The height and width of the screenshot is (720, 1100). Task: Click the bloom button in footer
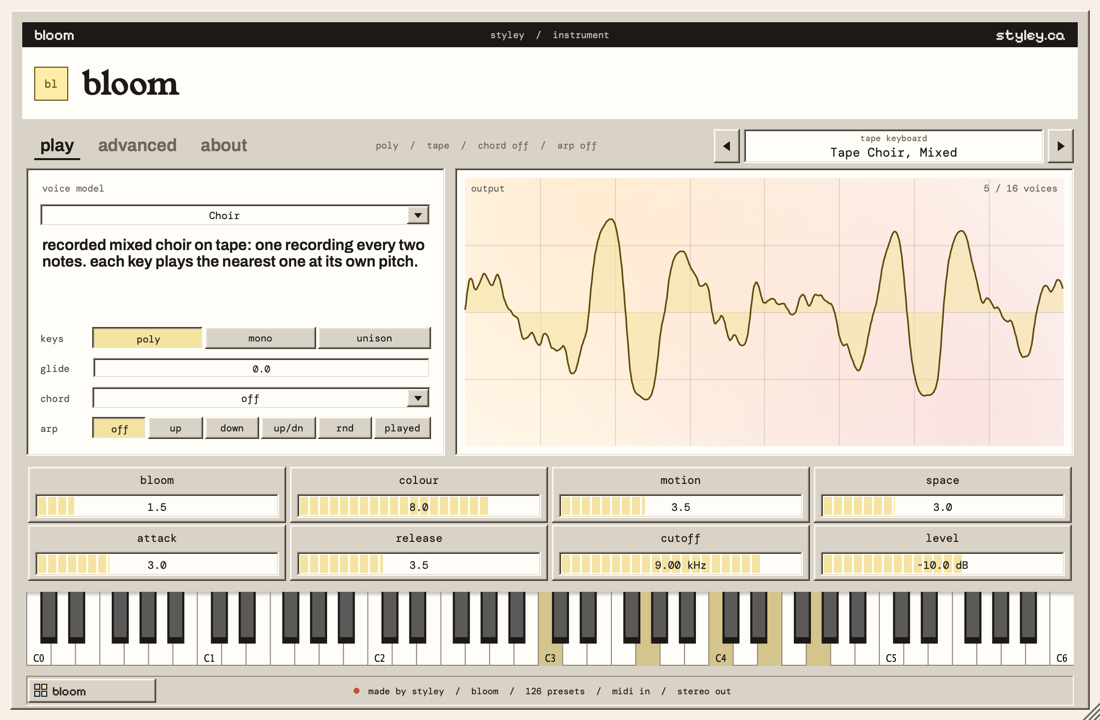(x=91, y=691)
